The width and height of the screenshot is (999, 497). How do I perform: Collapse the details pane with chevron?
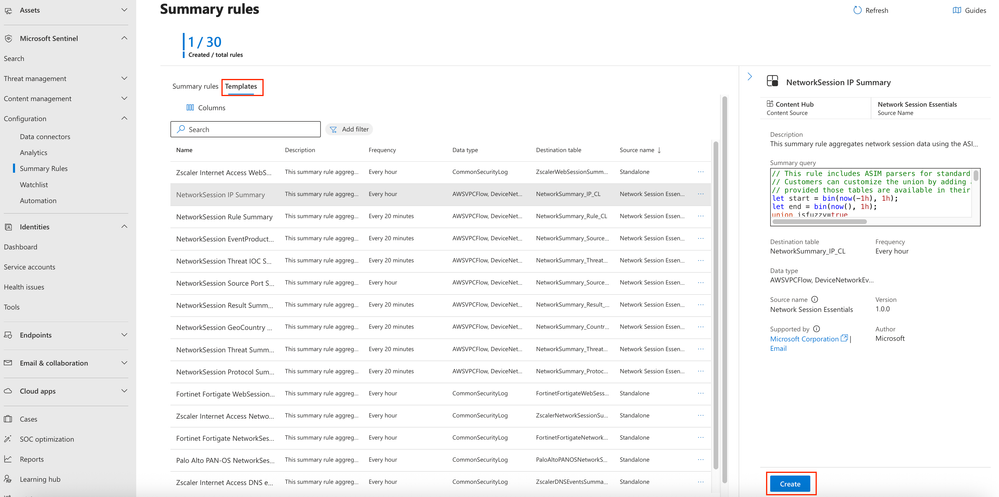click(750, 76)
